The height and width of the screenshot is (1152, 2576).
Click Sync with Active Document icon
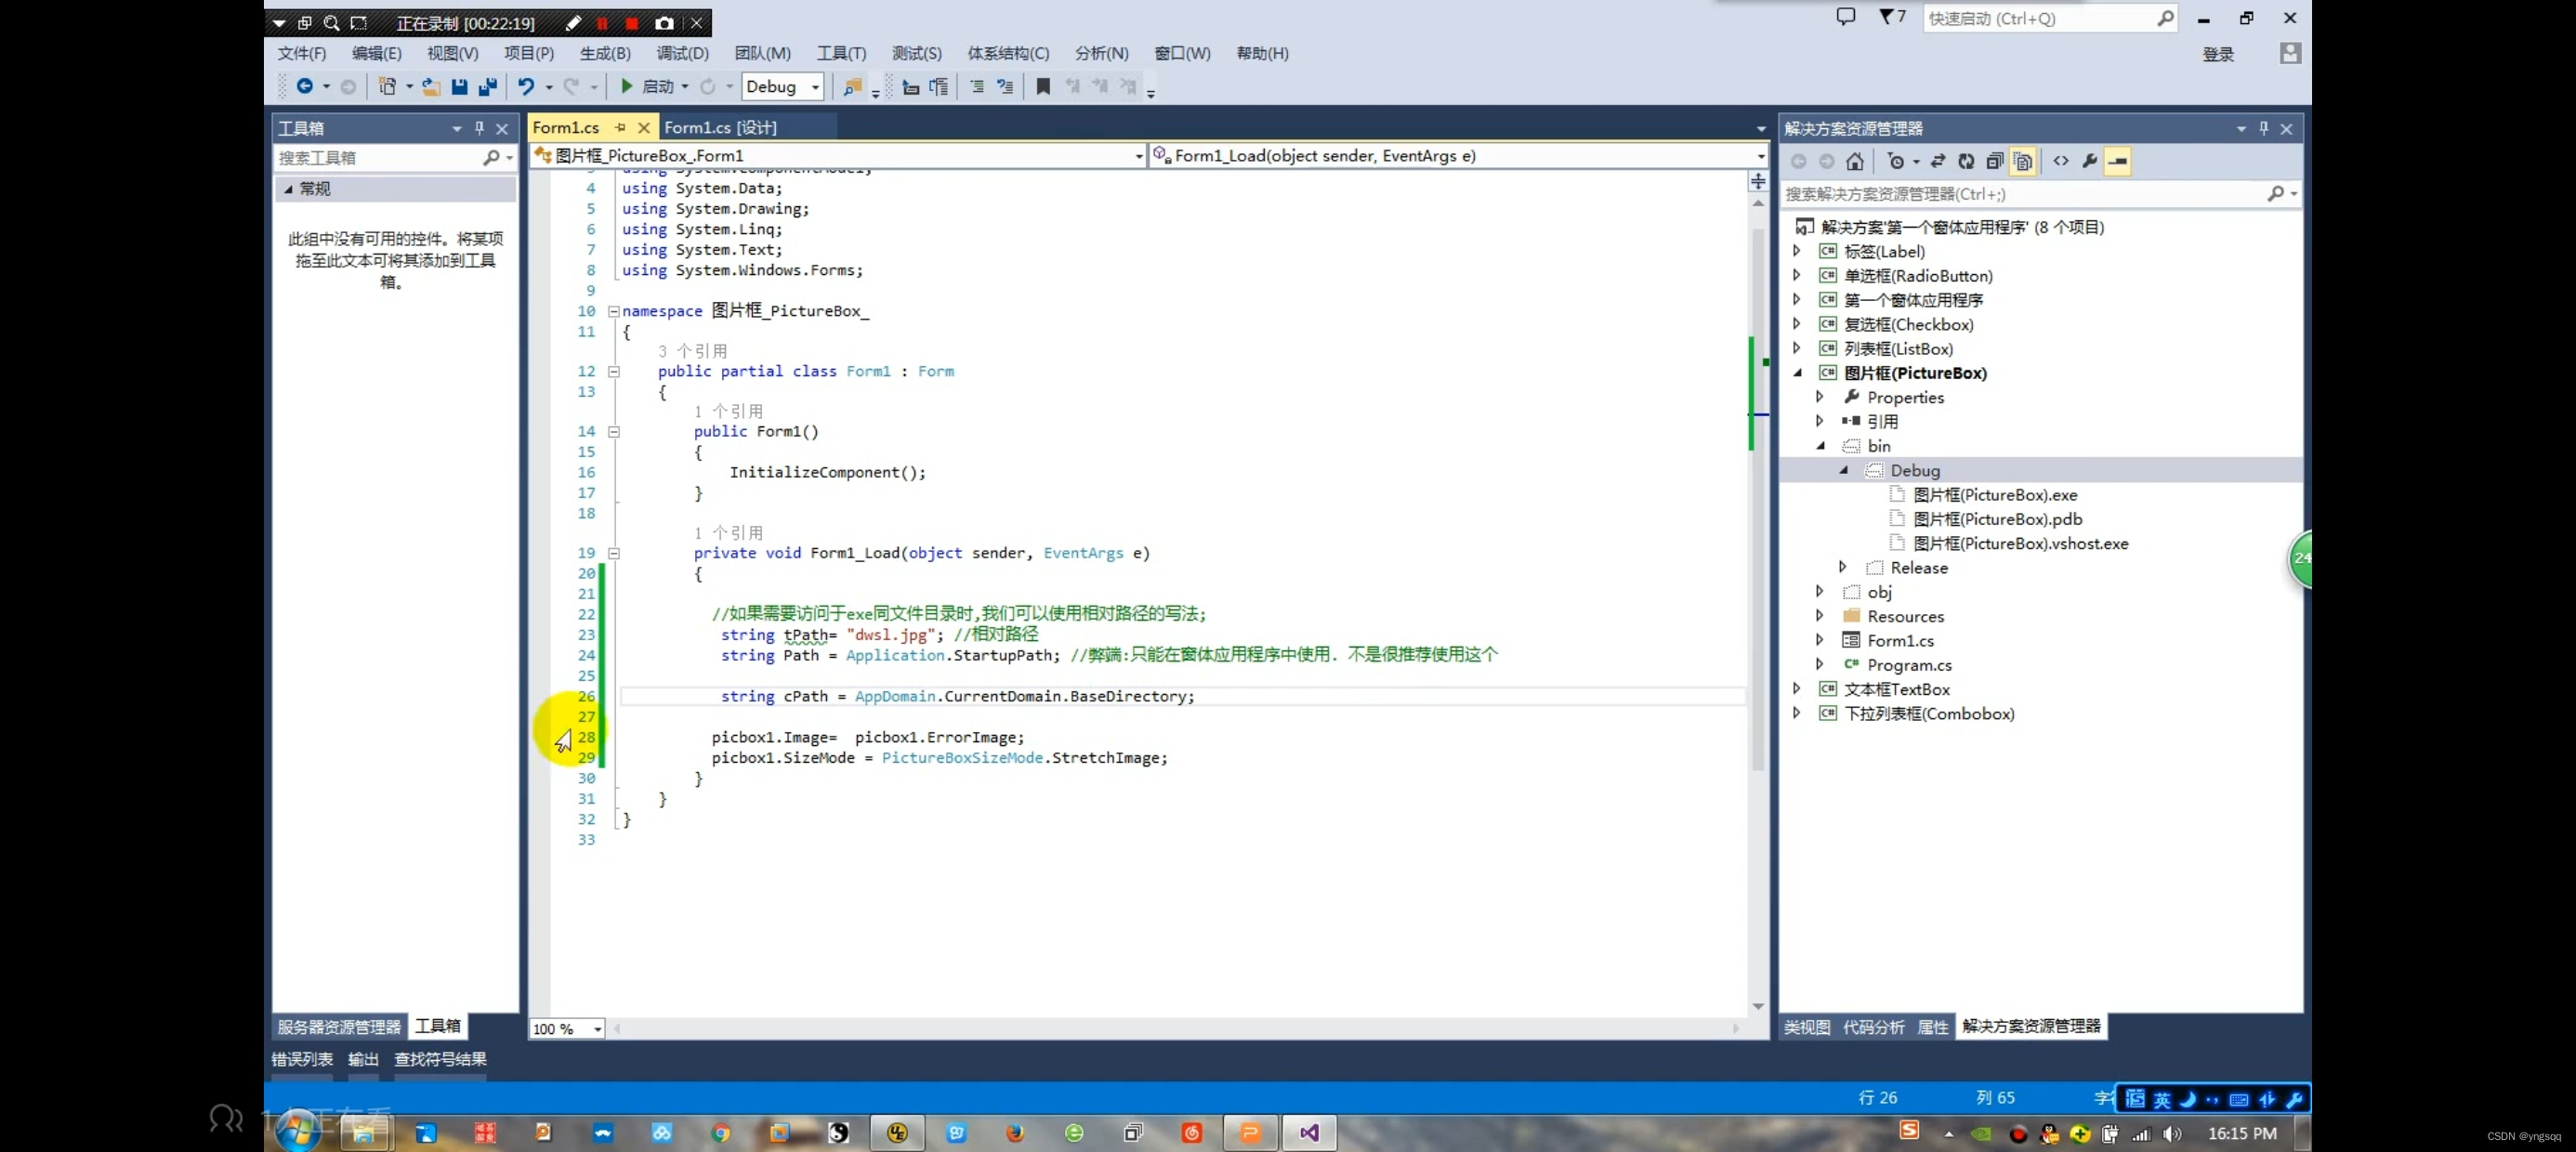[1938, 161]
